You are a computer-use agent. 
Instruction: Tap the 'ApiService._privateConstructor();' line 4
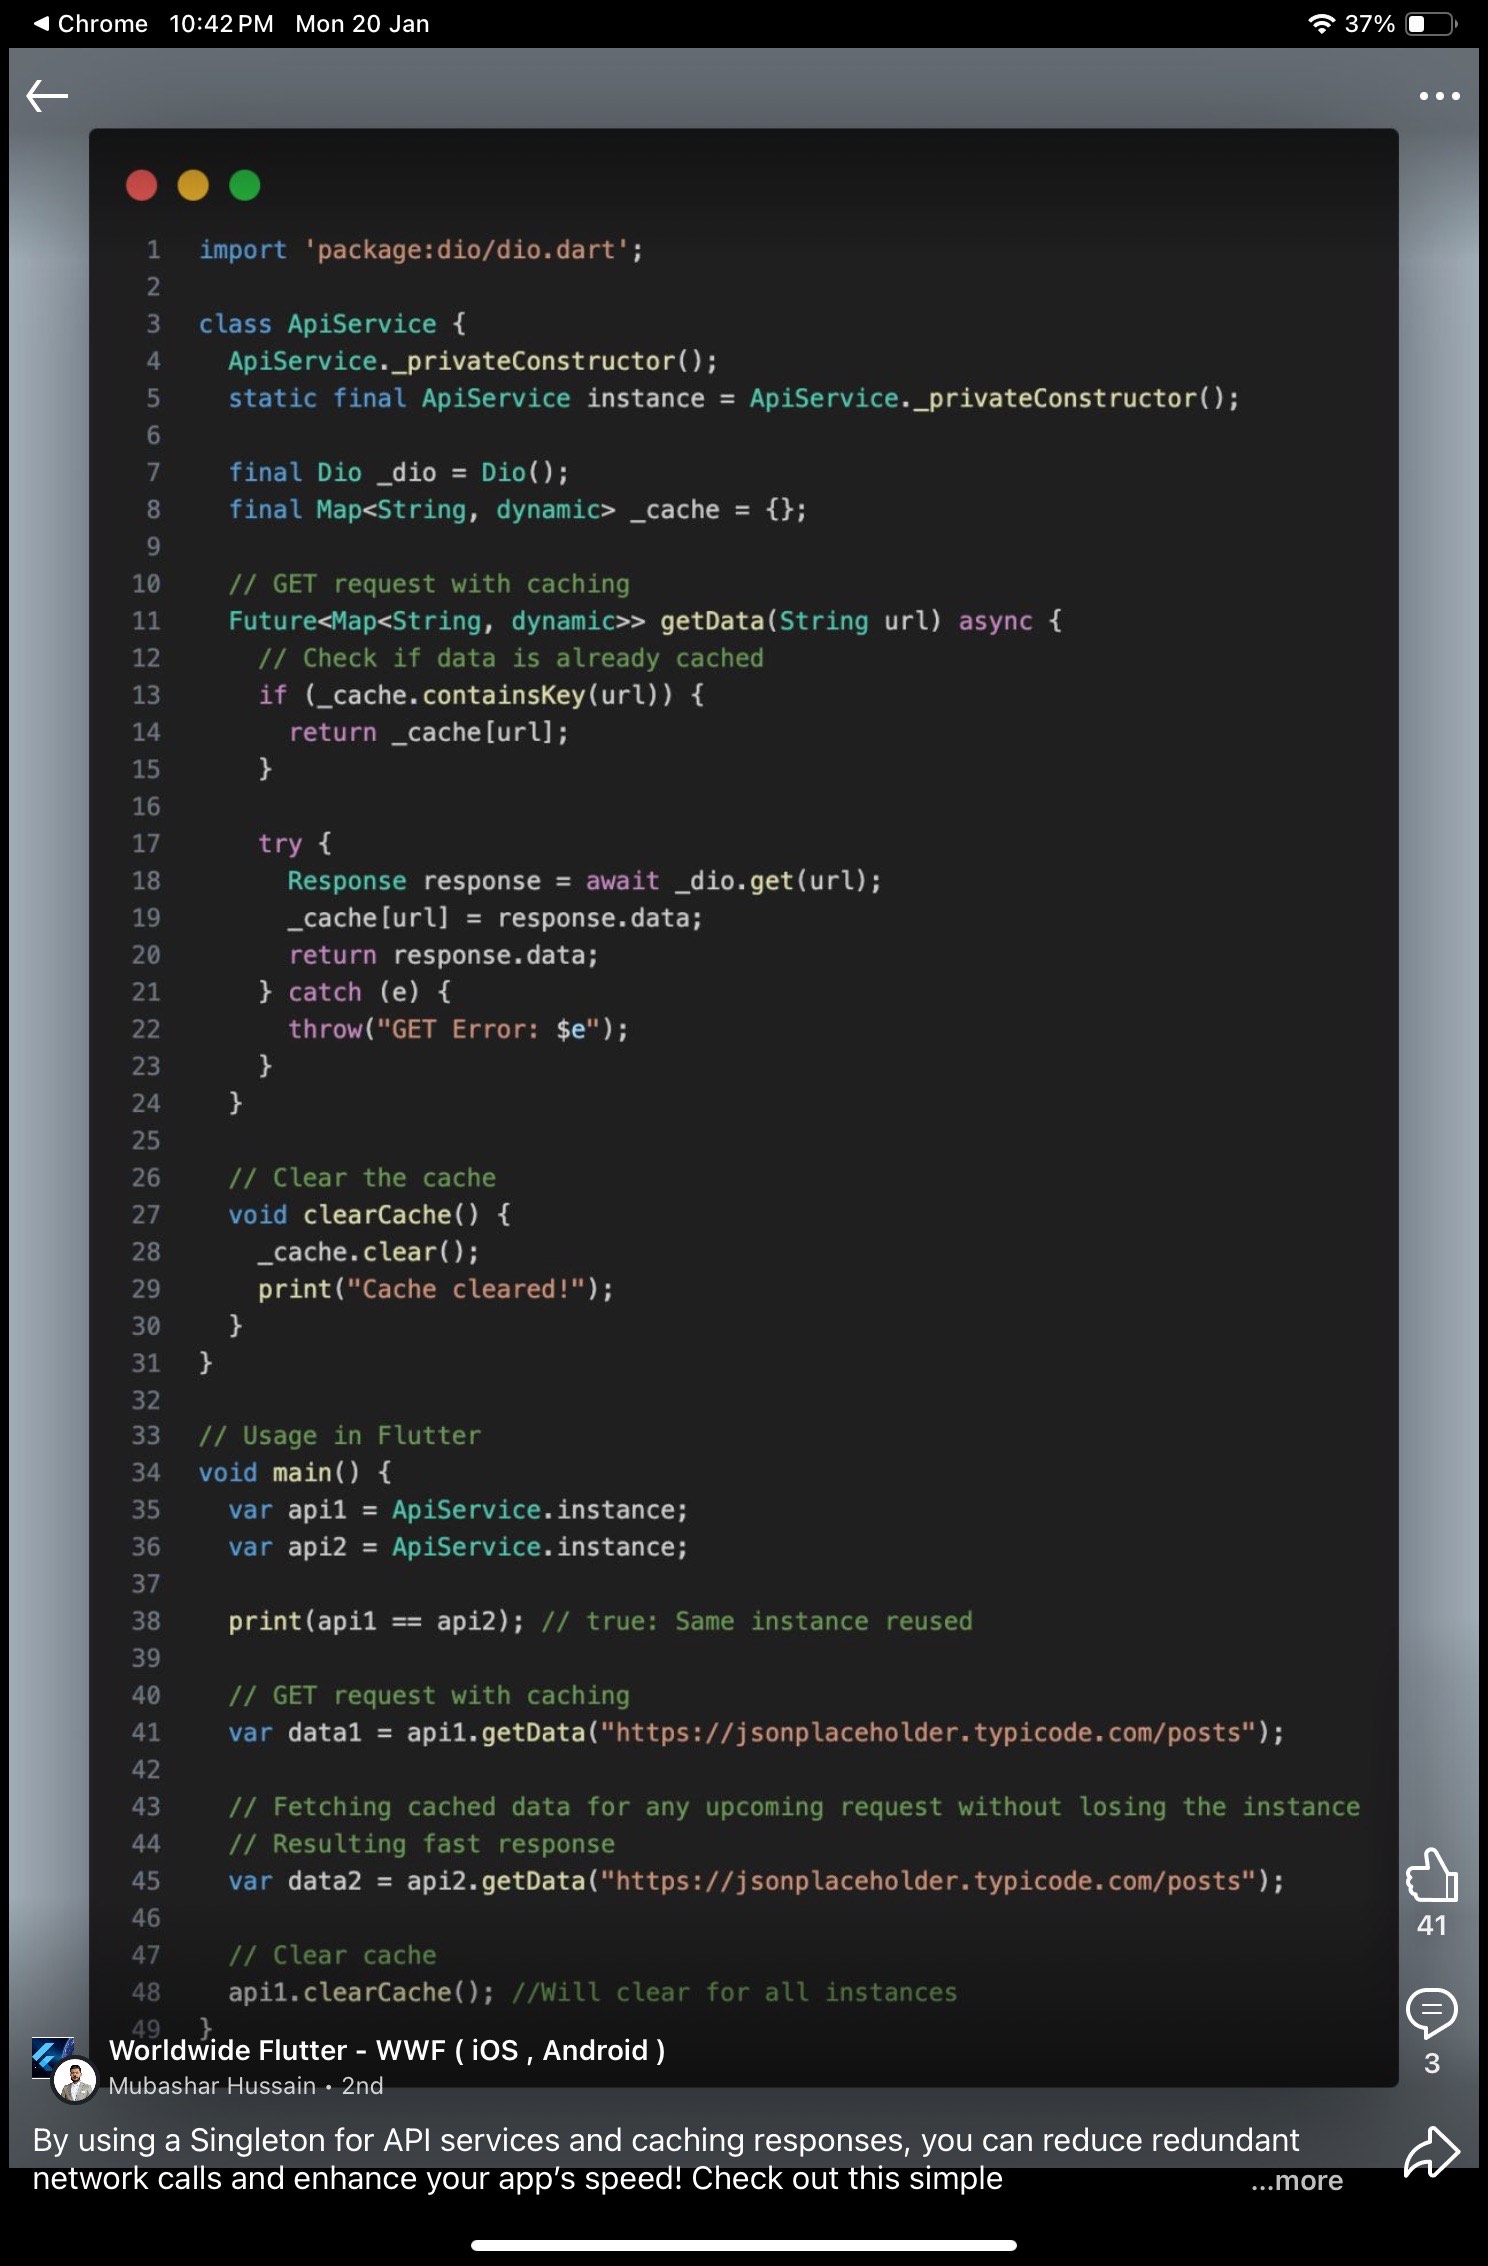[473, 361]
